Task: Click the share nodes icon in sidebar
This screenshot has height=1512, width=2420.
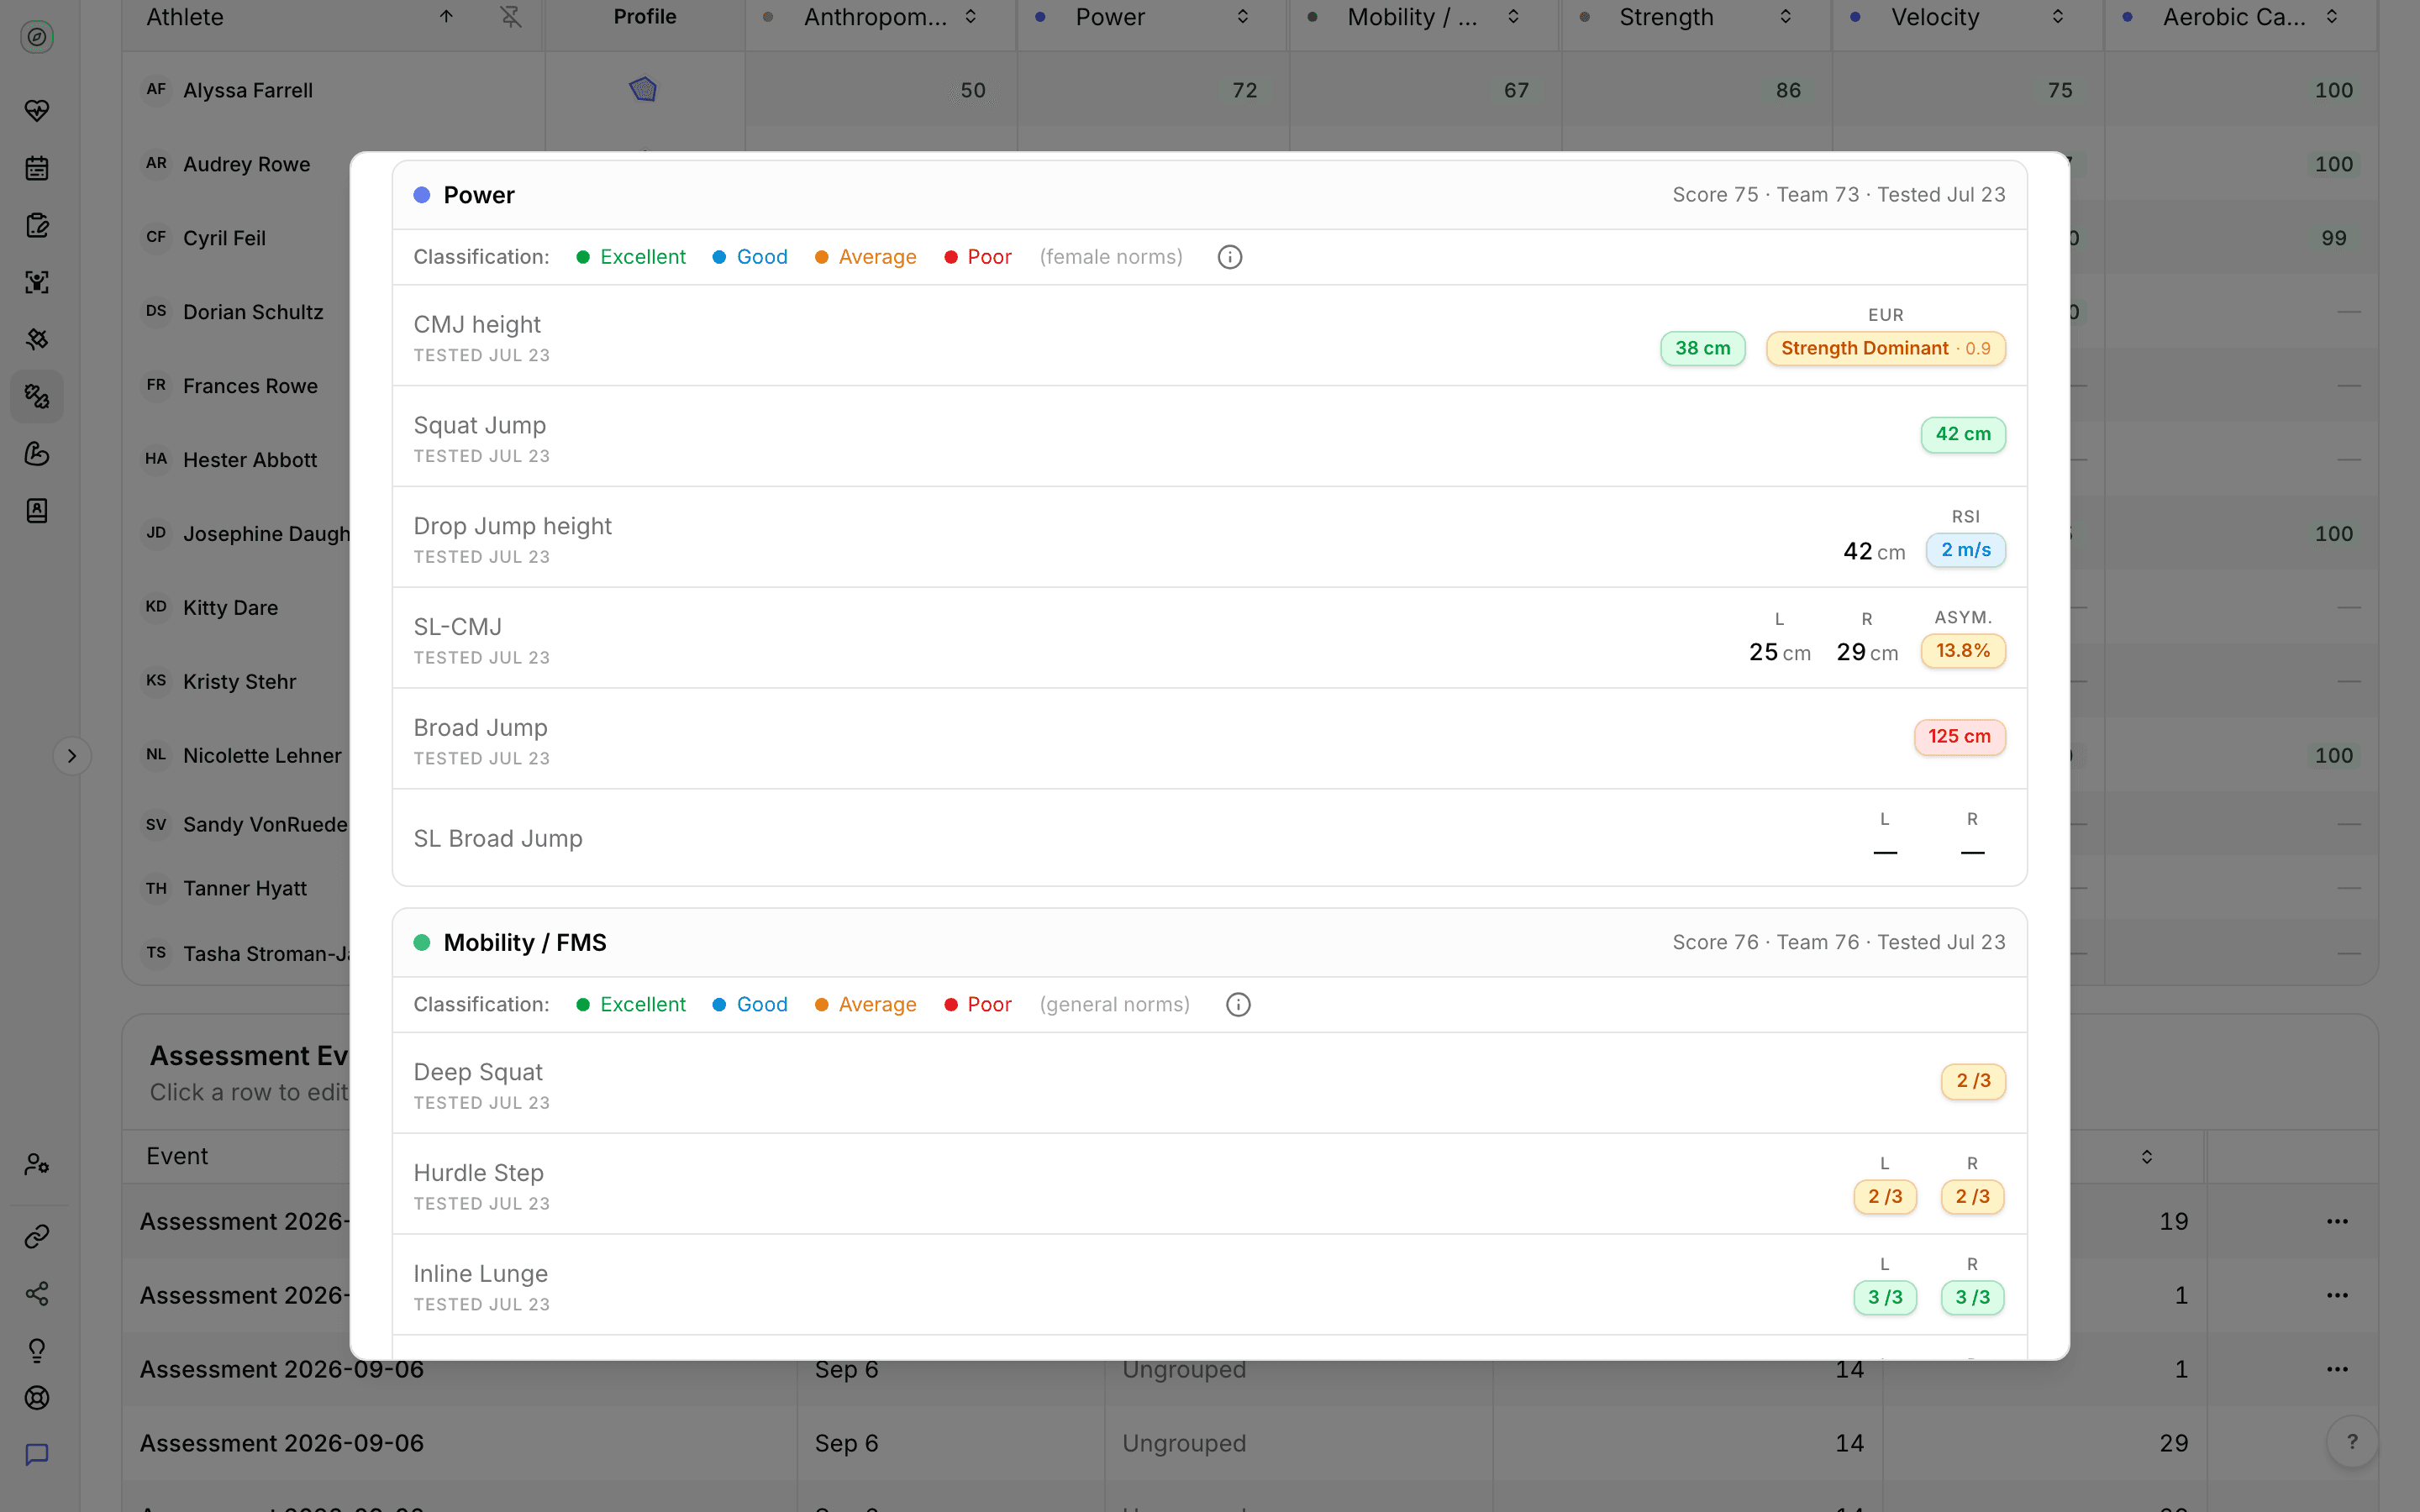Action: (37, 1294)
